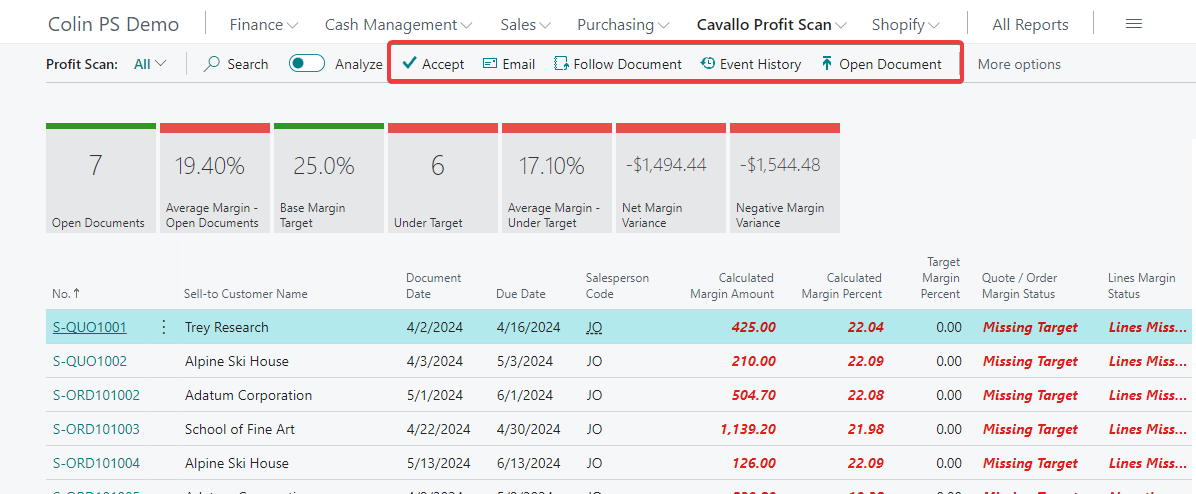Open row options for S-QUO1001
Viewport: 1196px width, 494px height.
tap(164, 327)
